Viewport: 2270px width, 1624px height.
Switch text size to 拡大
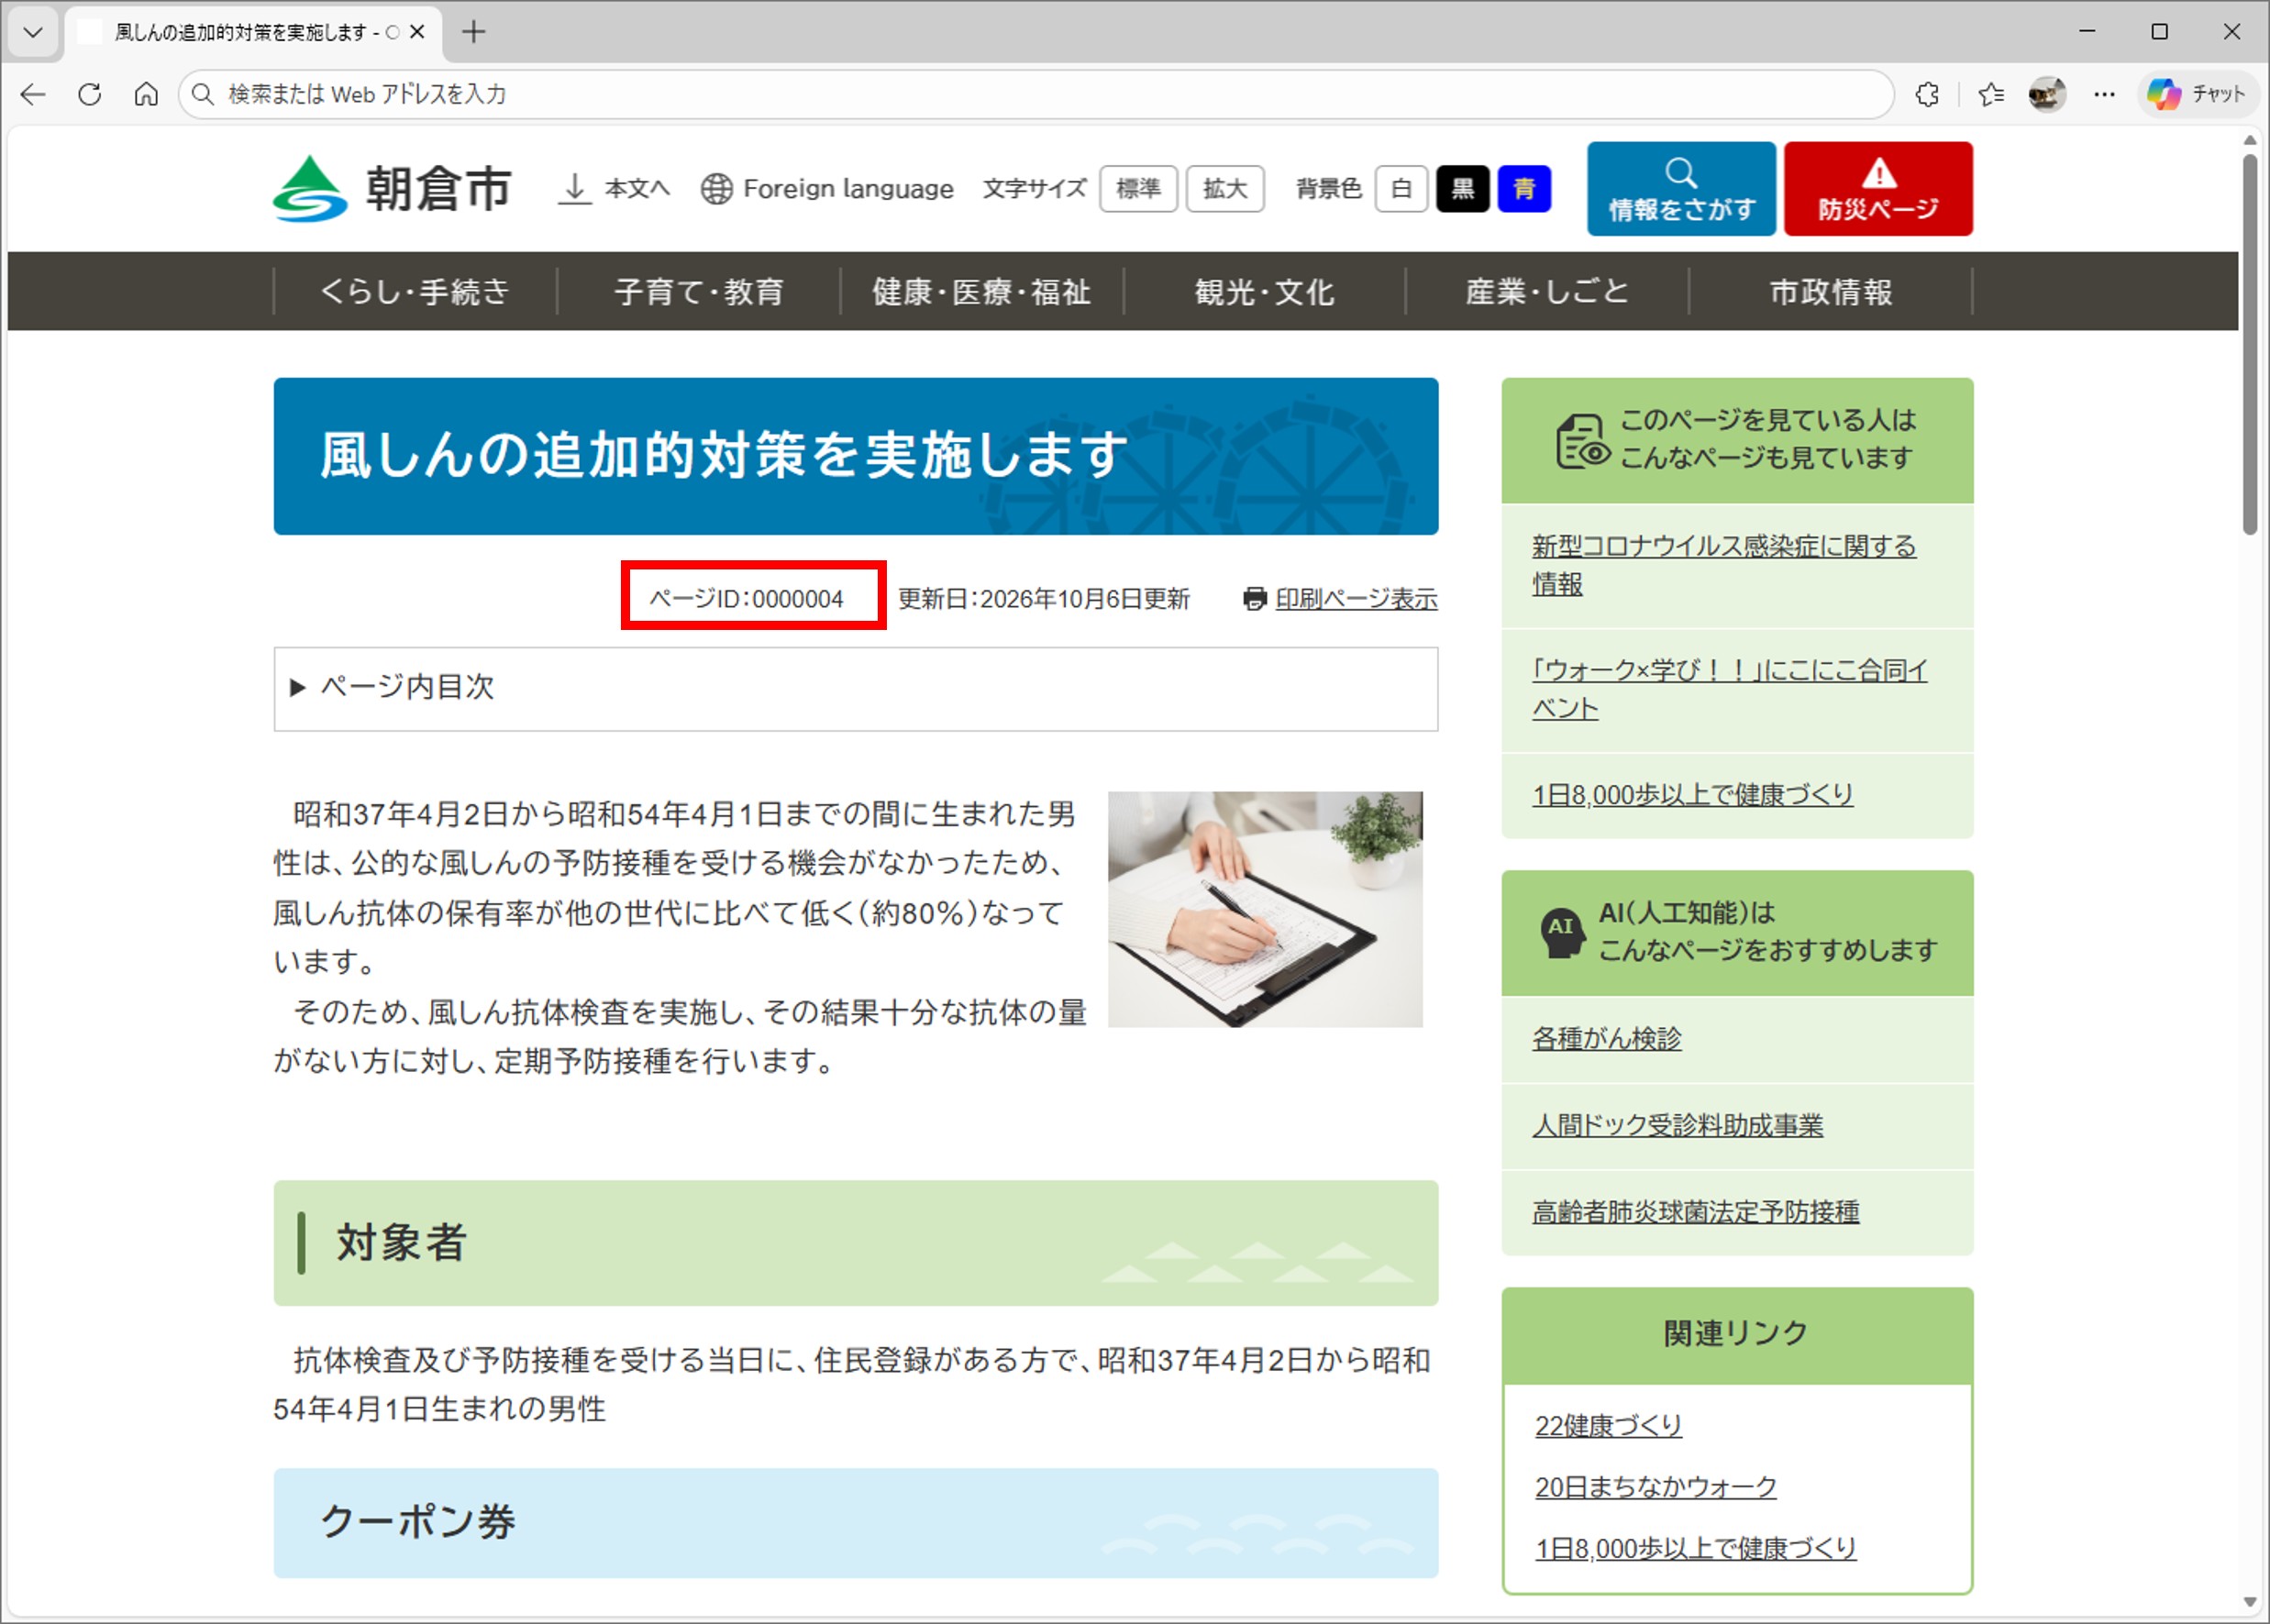click(x=1225, y=188)
